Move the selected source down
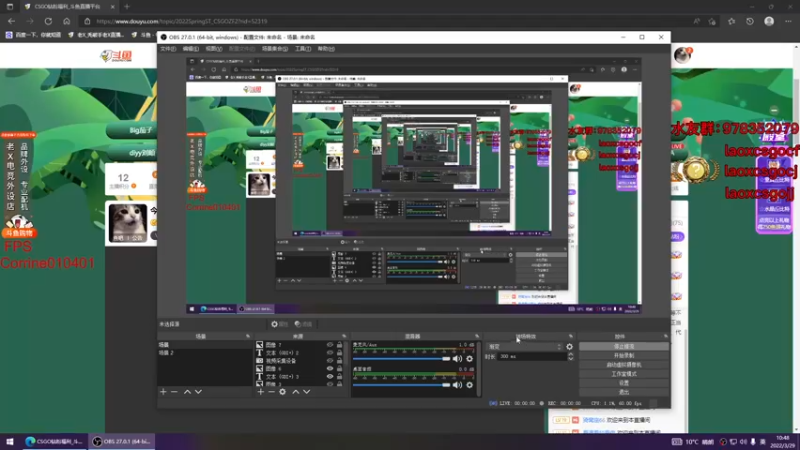The image size is (800, 450). pos(307,392)
